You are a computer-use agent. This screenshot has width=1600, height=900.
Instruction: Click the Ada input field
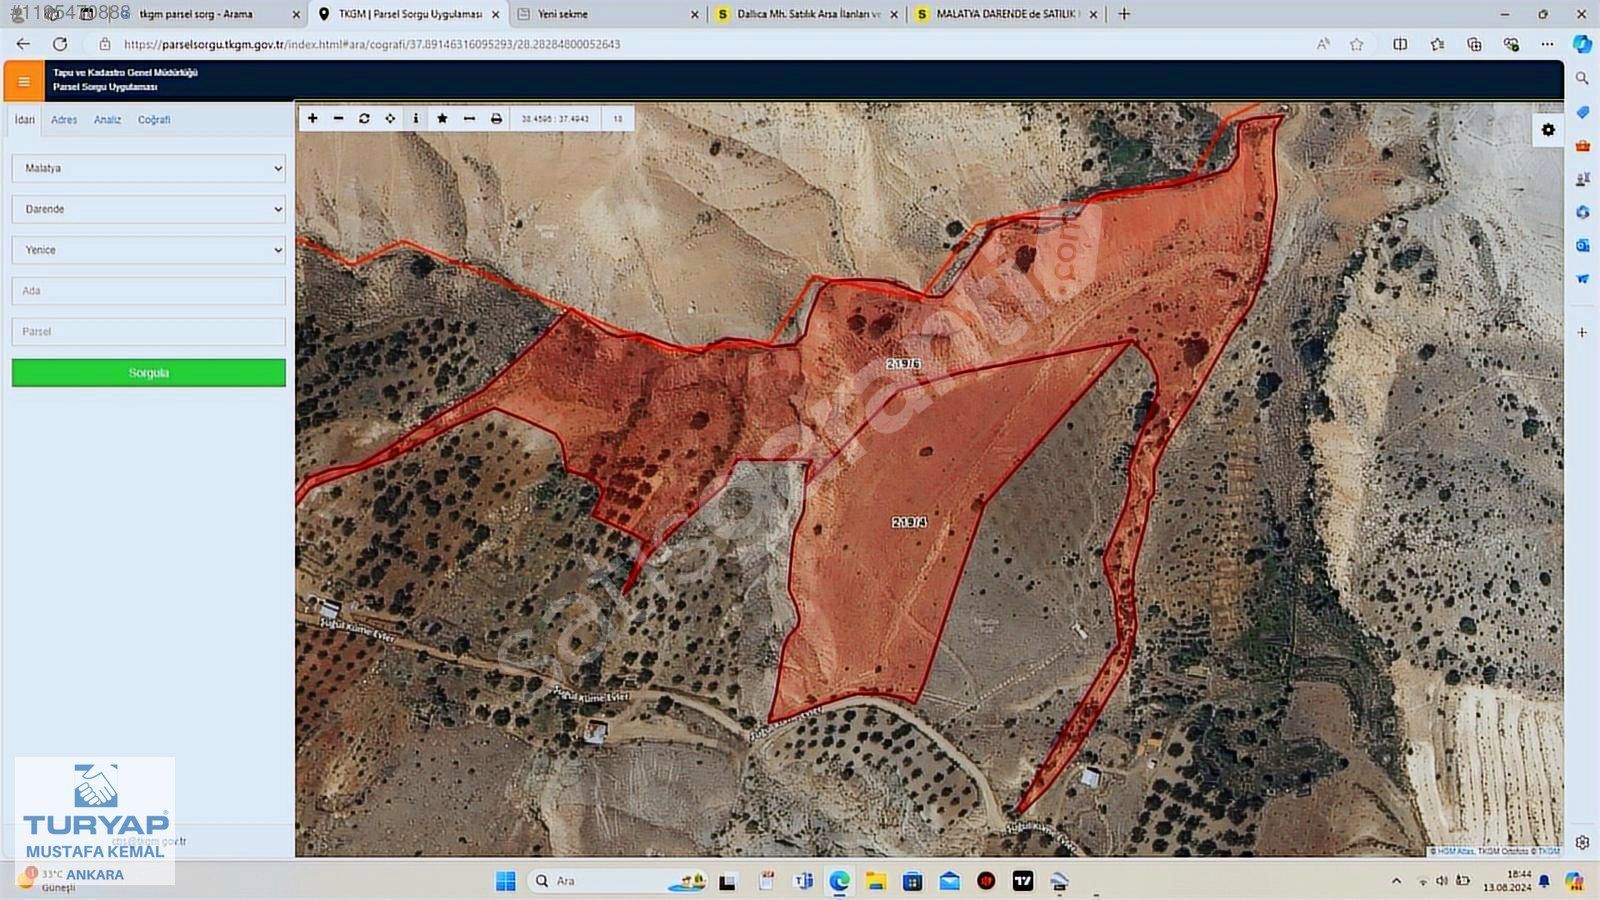tap(148, 291)
